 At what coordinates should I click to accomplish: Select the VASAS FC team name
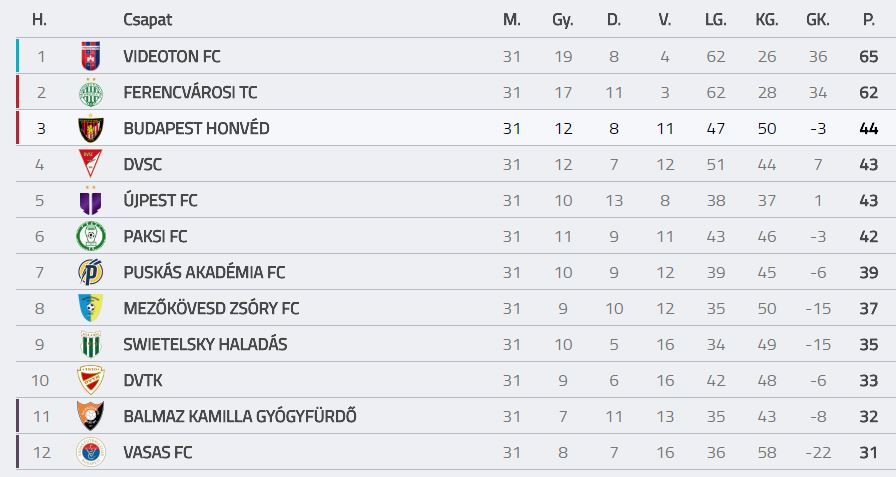click(x=158, y=452)
